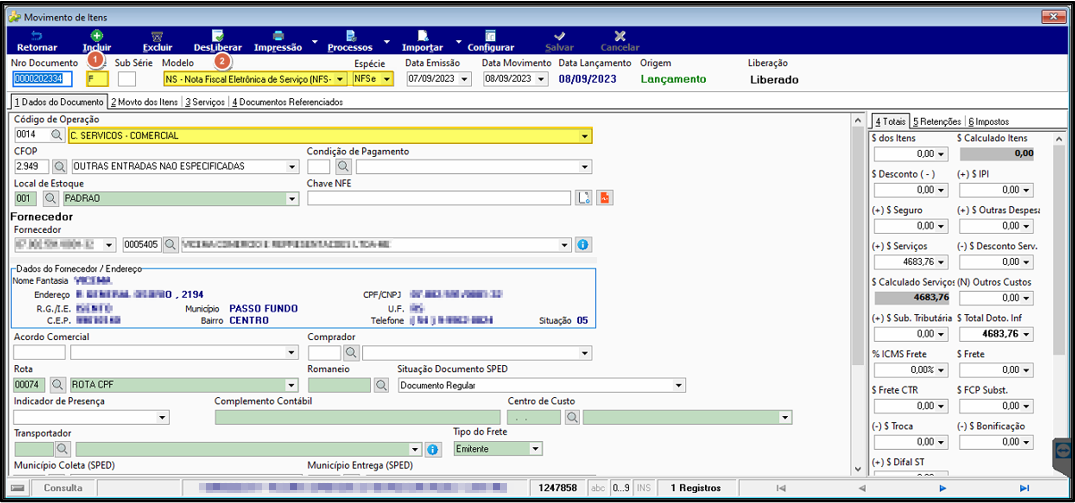
Task: Click the Comprador search magnifier
Action: tap(351, 352)
